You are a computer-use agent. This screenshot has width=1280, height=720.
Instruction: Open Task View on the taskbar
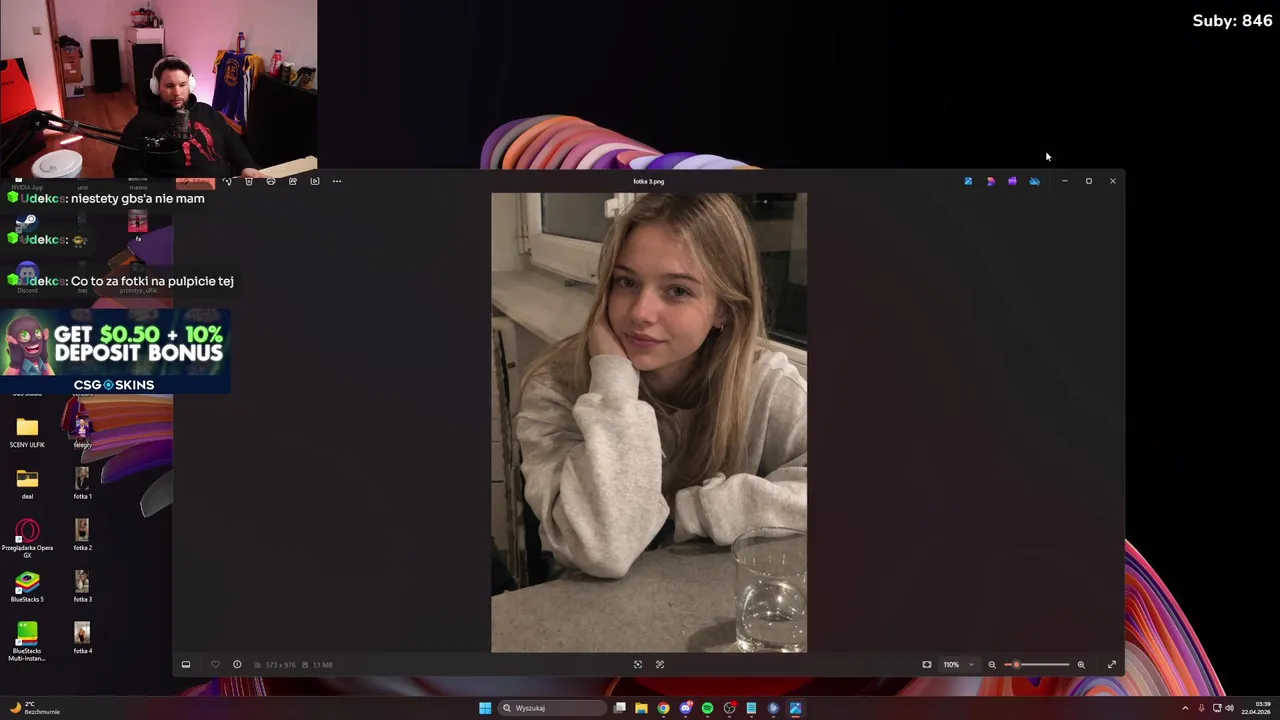620,708
